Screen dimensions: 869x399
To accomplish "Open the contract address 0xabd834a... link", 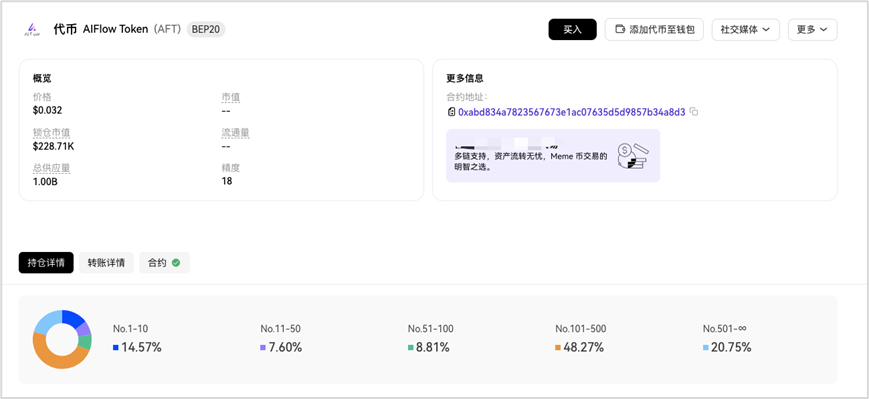I will pyautogui.click(x=572, y=112).
